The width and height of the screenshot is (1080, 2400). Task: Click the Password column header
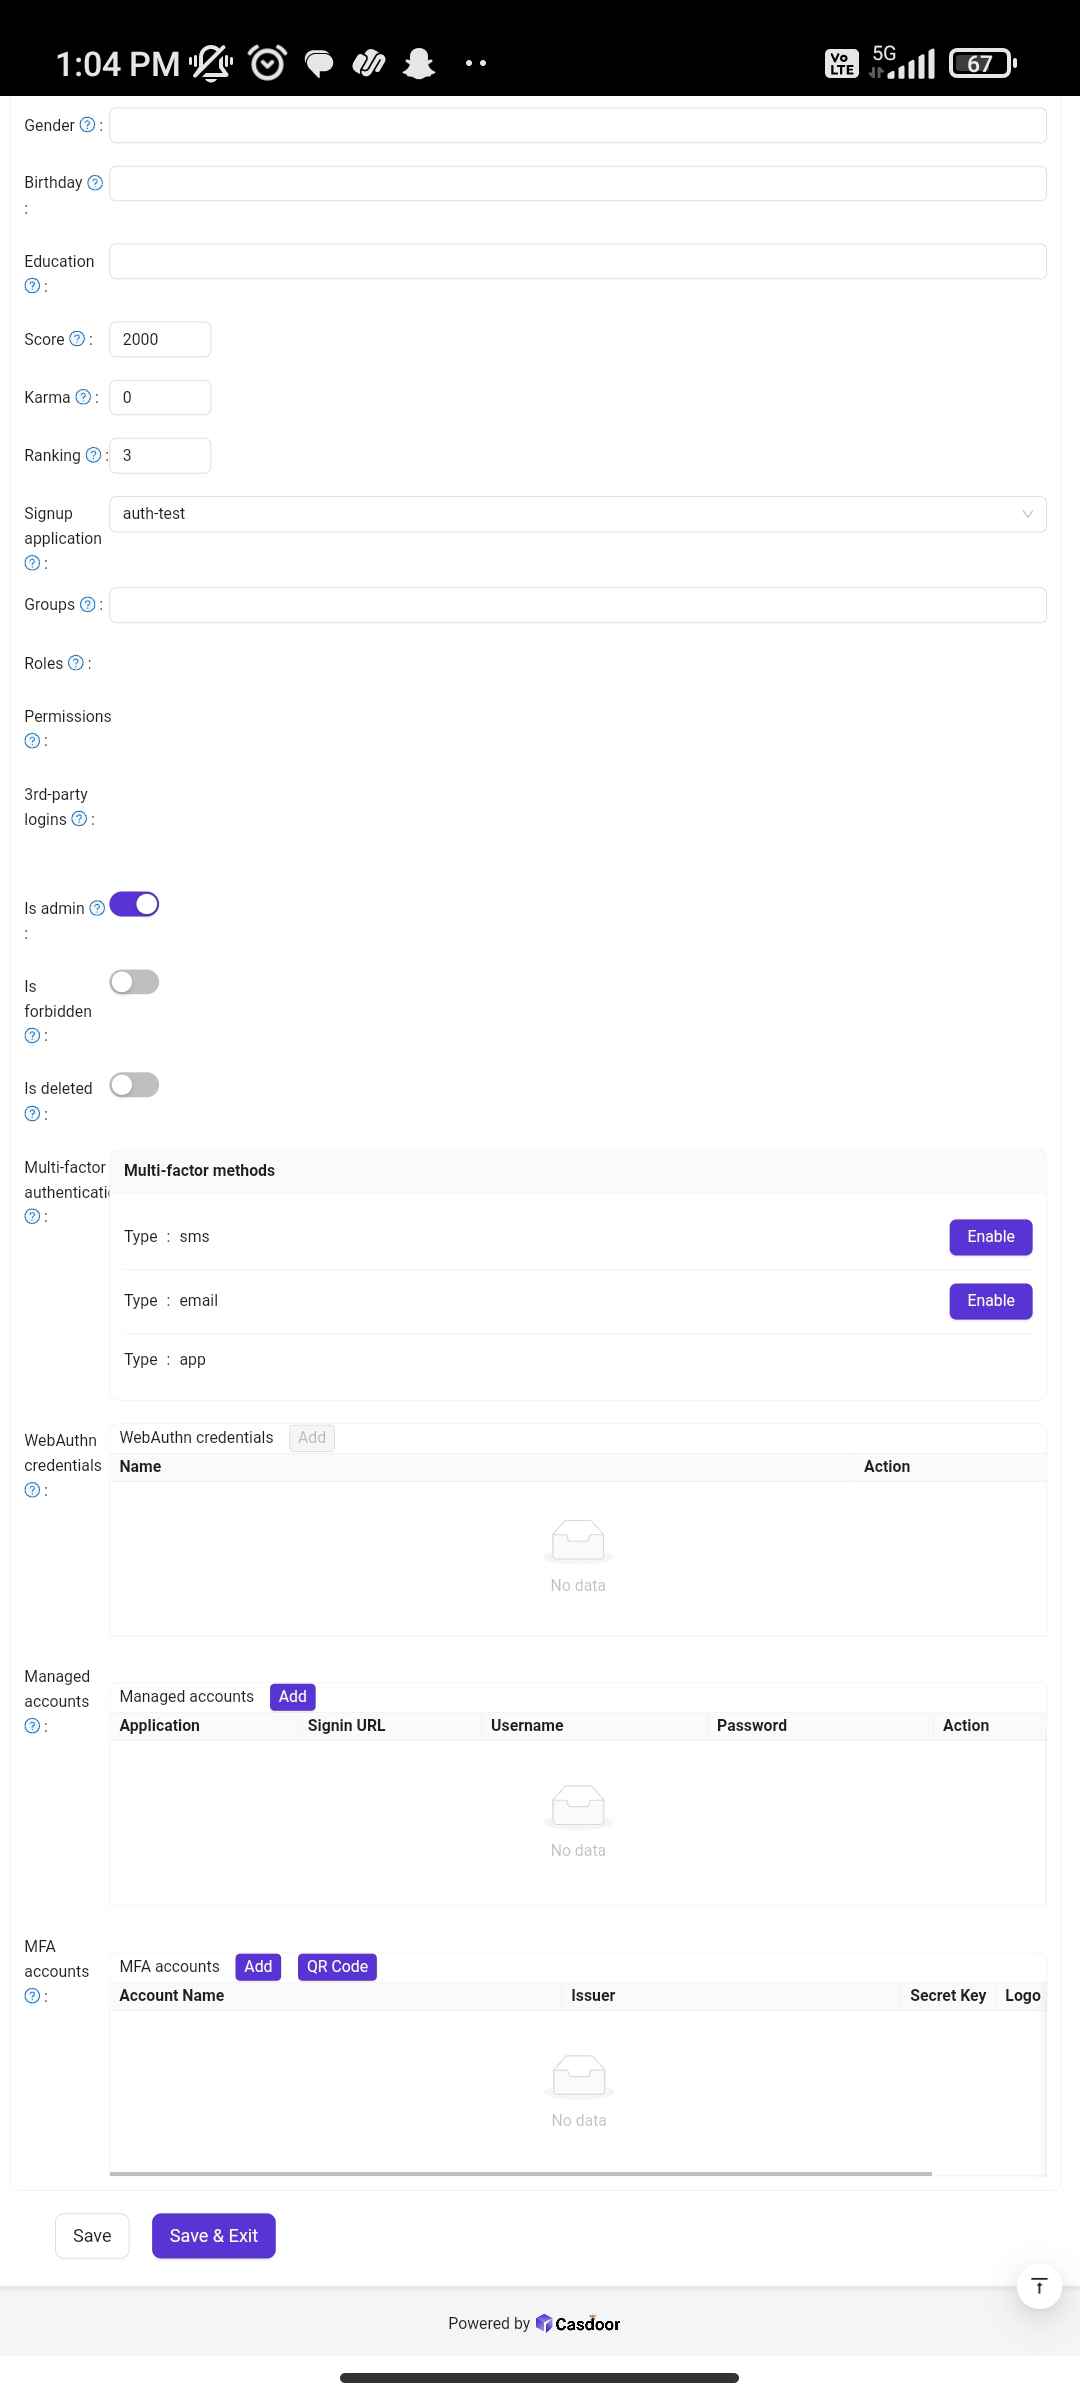tap(752, 1726)
